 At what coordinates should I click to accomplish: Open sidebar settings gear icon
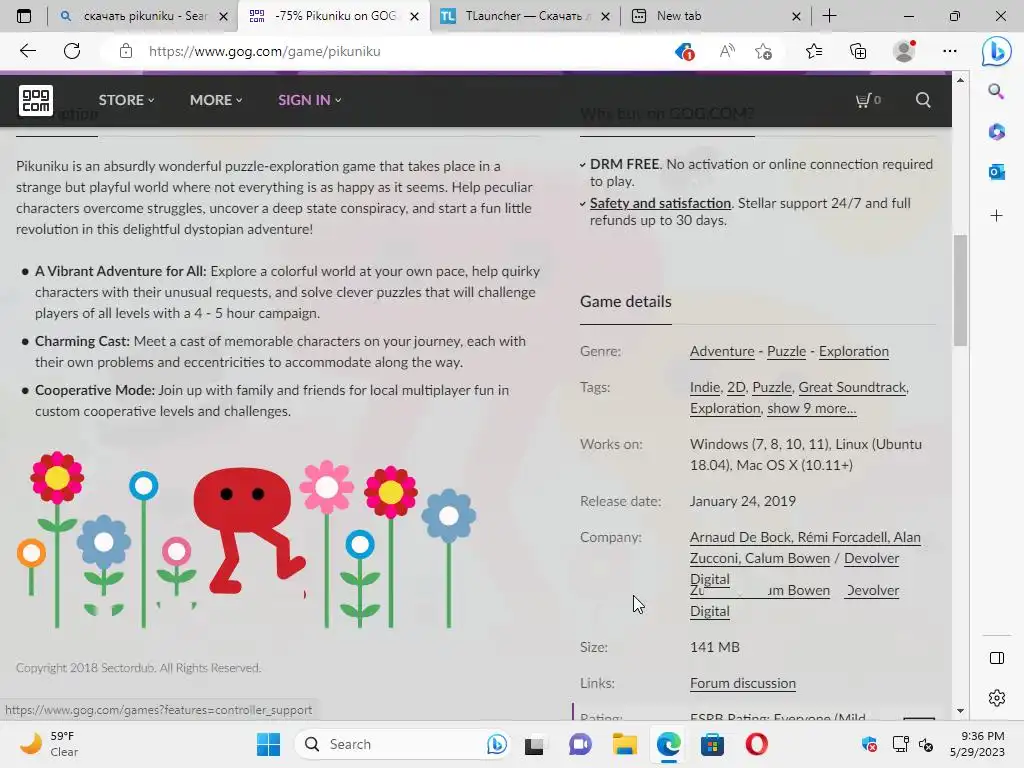coord(997,698)
